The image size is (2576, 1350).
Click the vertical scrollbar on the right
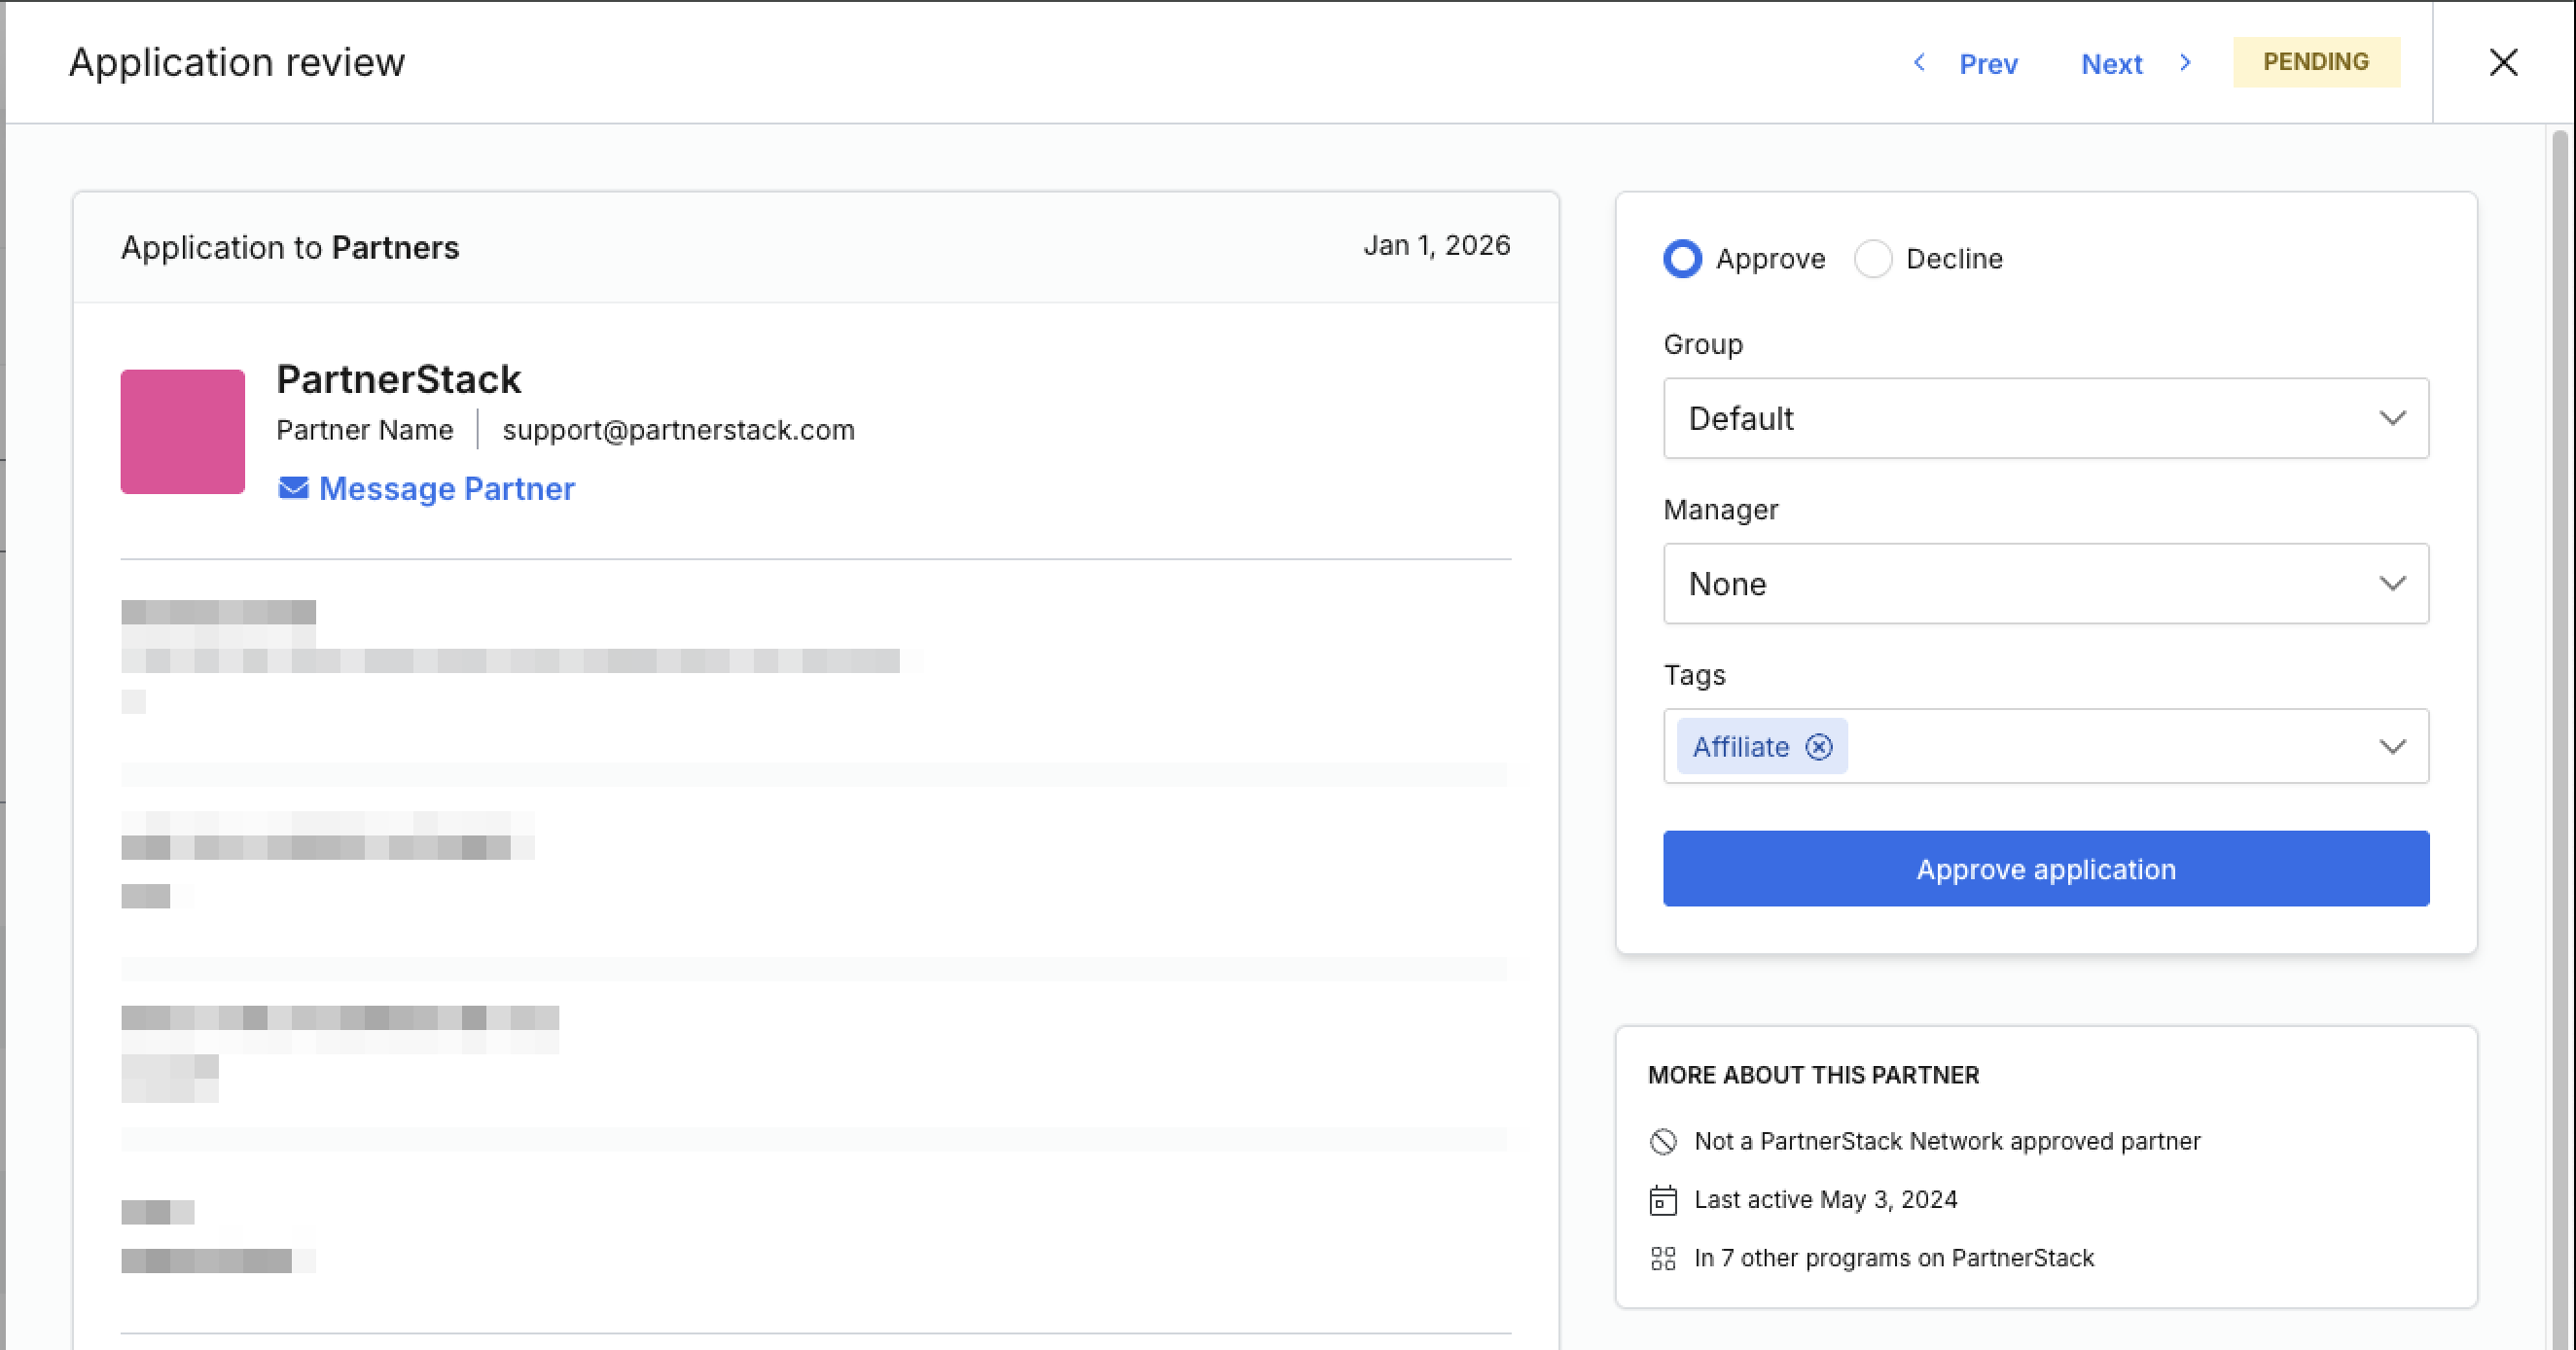[2560, 738]
